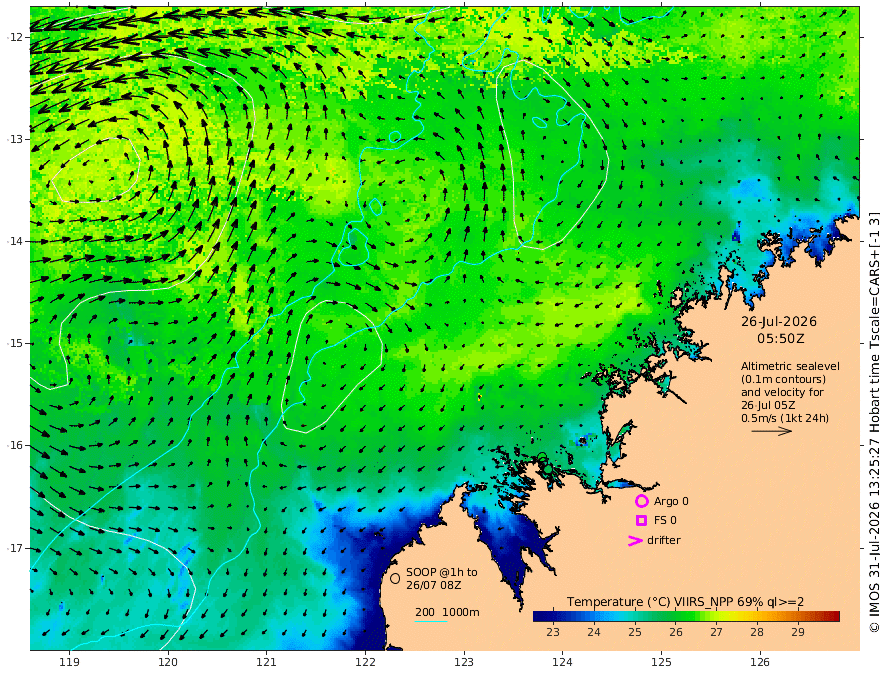
Task: Click the "26-Jul-2026" date text
Action: click(779, 321)
